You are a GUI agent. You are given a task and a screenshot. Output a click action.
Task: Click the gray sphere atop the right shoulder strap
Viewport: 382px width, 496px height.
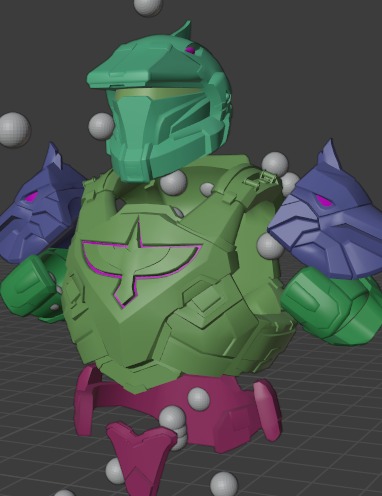click(x=275, y=165)
